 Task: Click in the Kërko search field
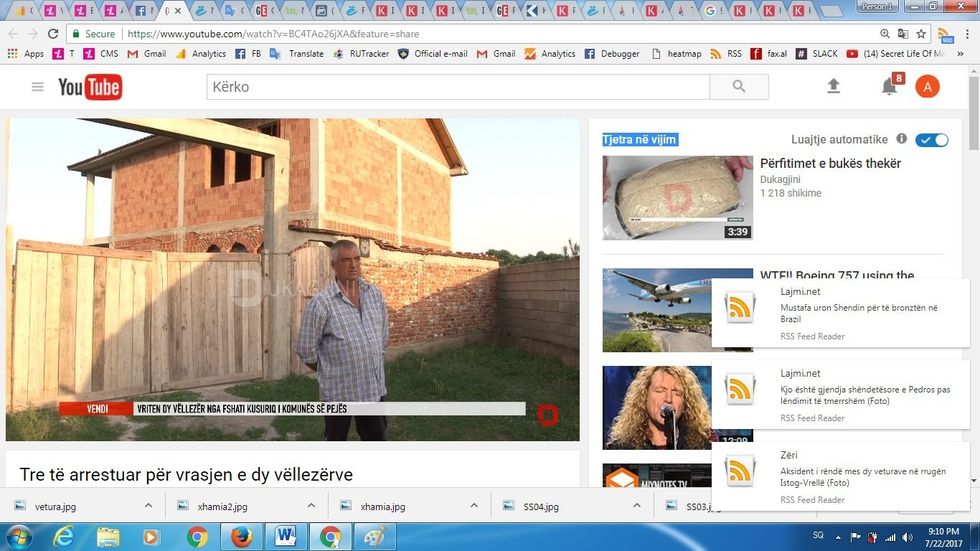(x=458, y=87)
